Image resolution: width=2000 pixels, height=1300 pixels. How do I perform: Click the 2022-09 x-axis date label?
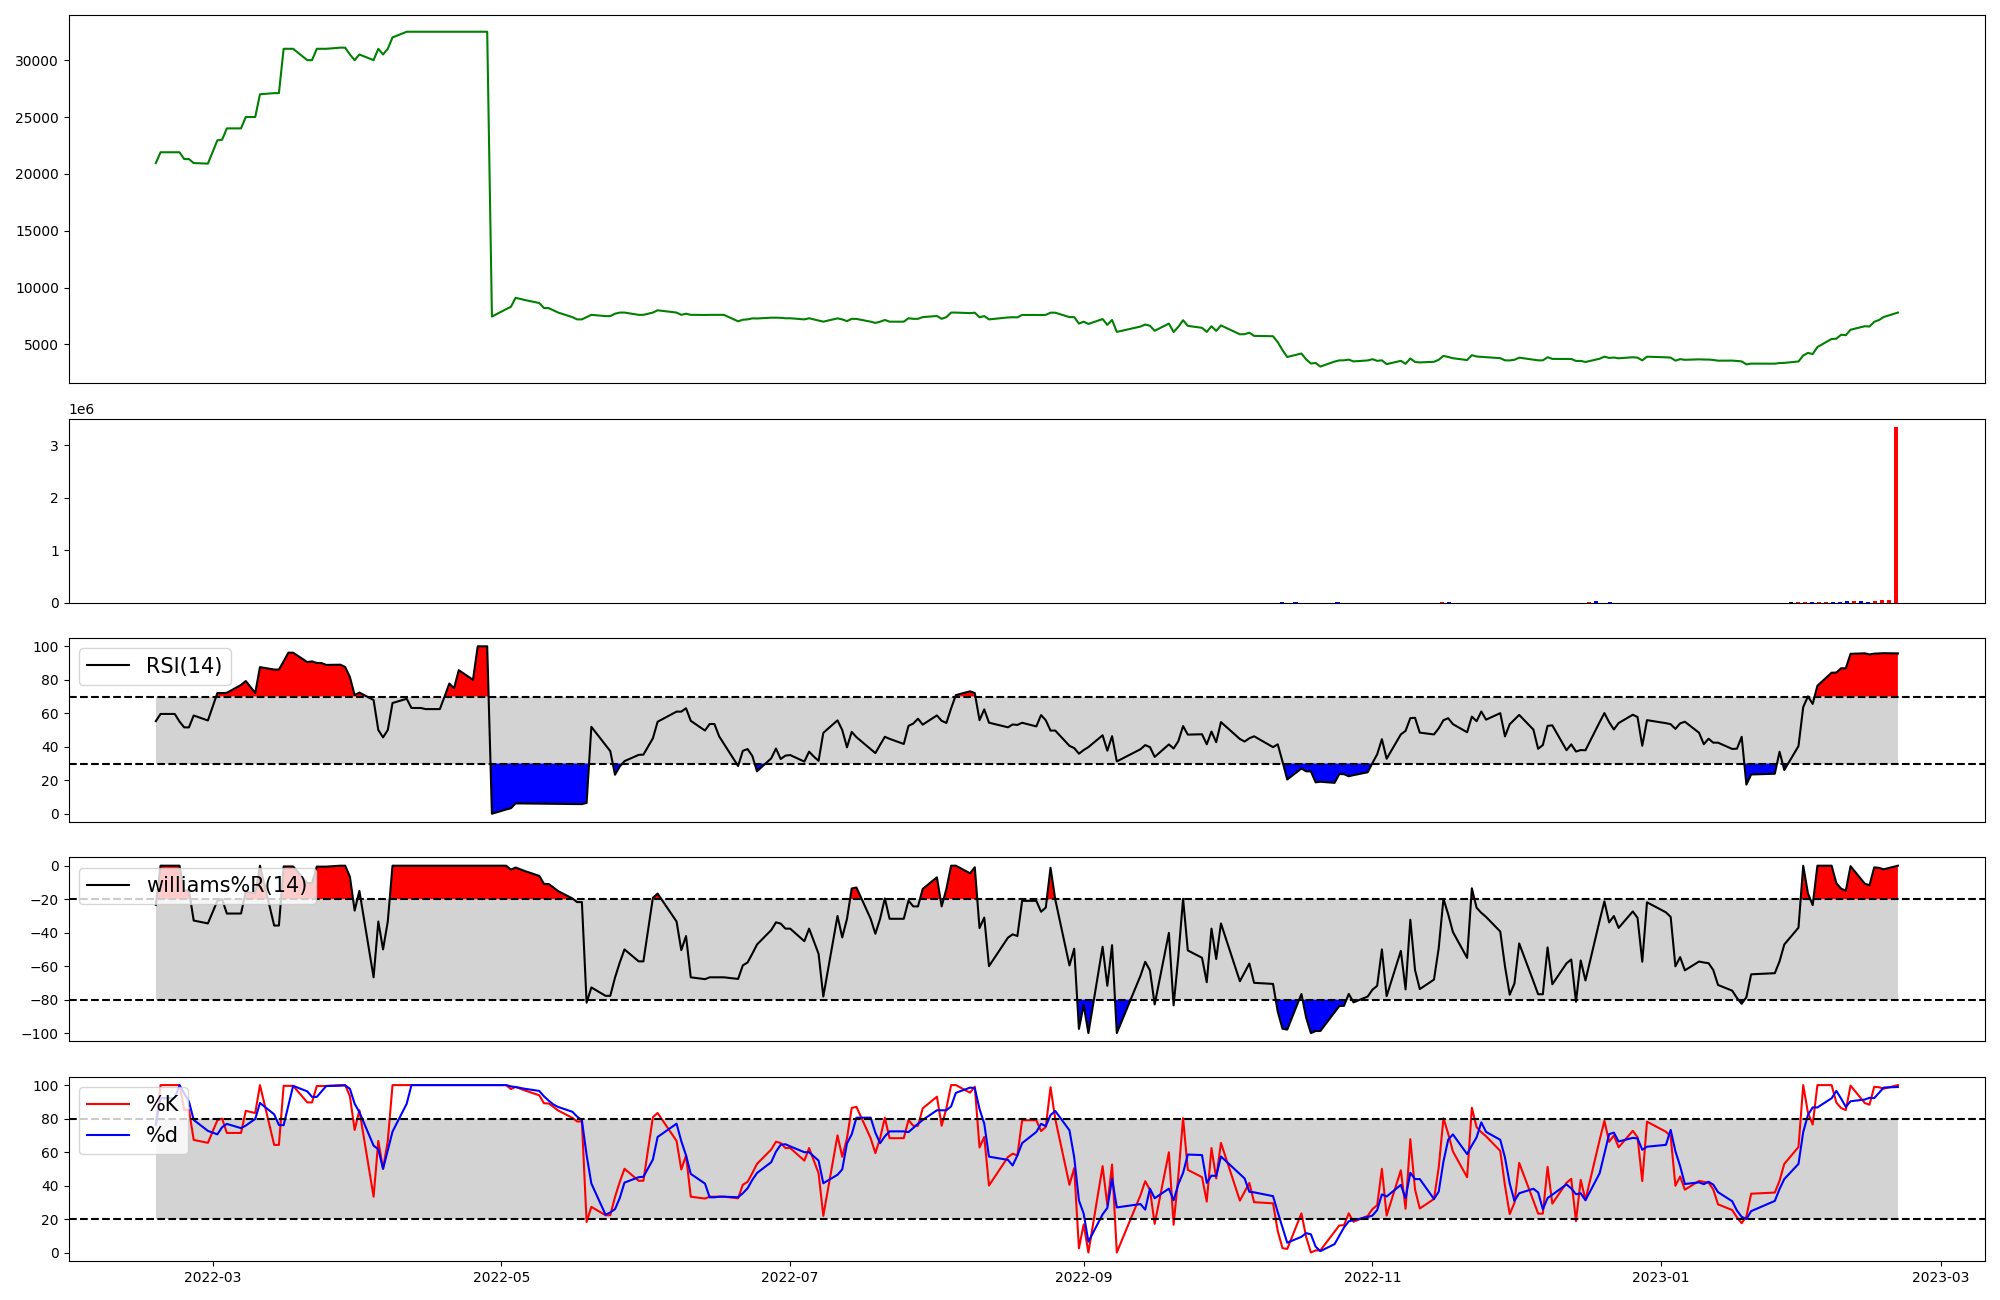point(1083,1277)
